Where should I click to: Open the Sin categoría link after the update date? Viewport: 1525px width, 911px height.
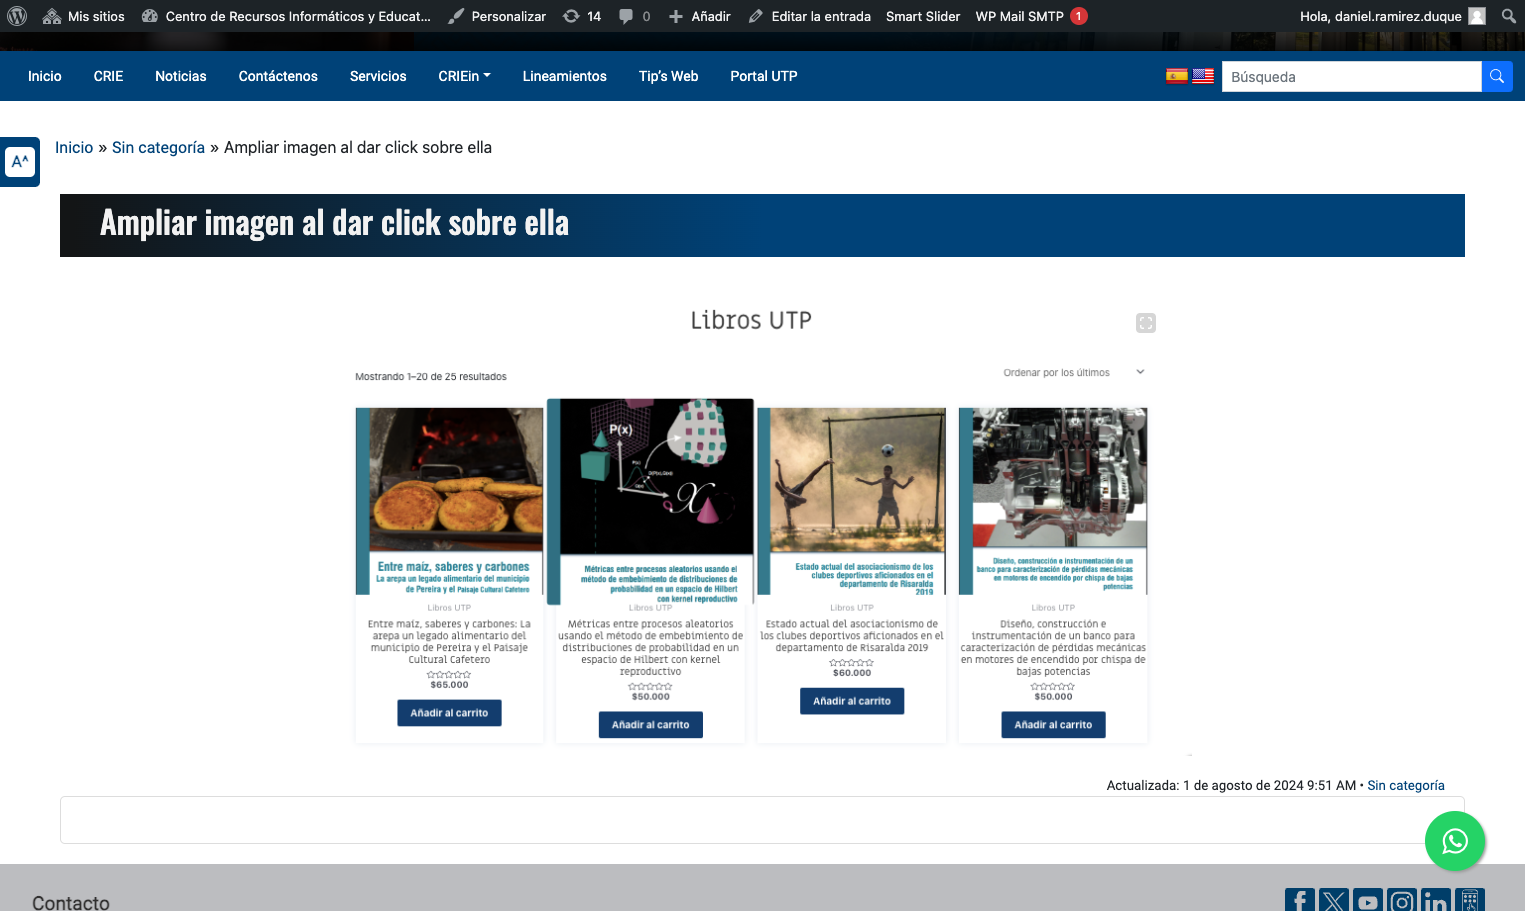point(1406,785)
